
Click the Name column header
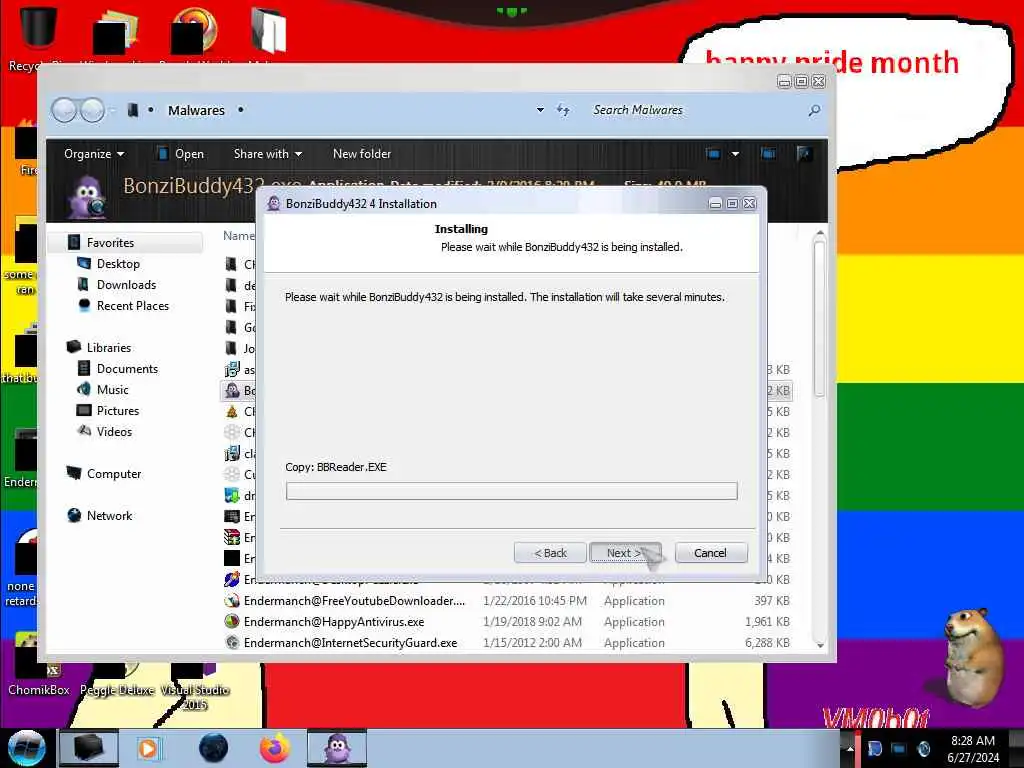pos(238,236)
